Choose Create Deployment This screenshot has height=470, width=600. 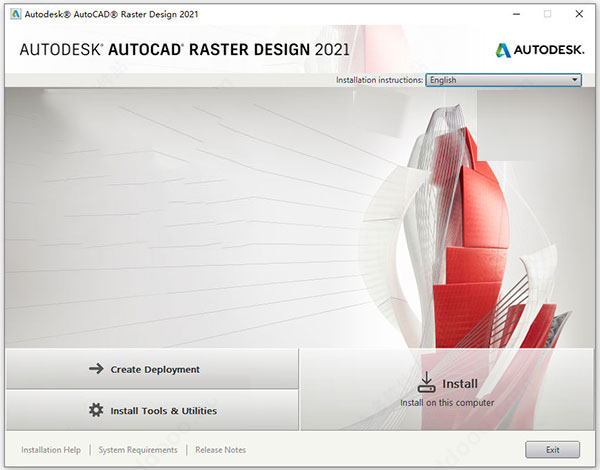click(x=152, y=369)
